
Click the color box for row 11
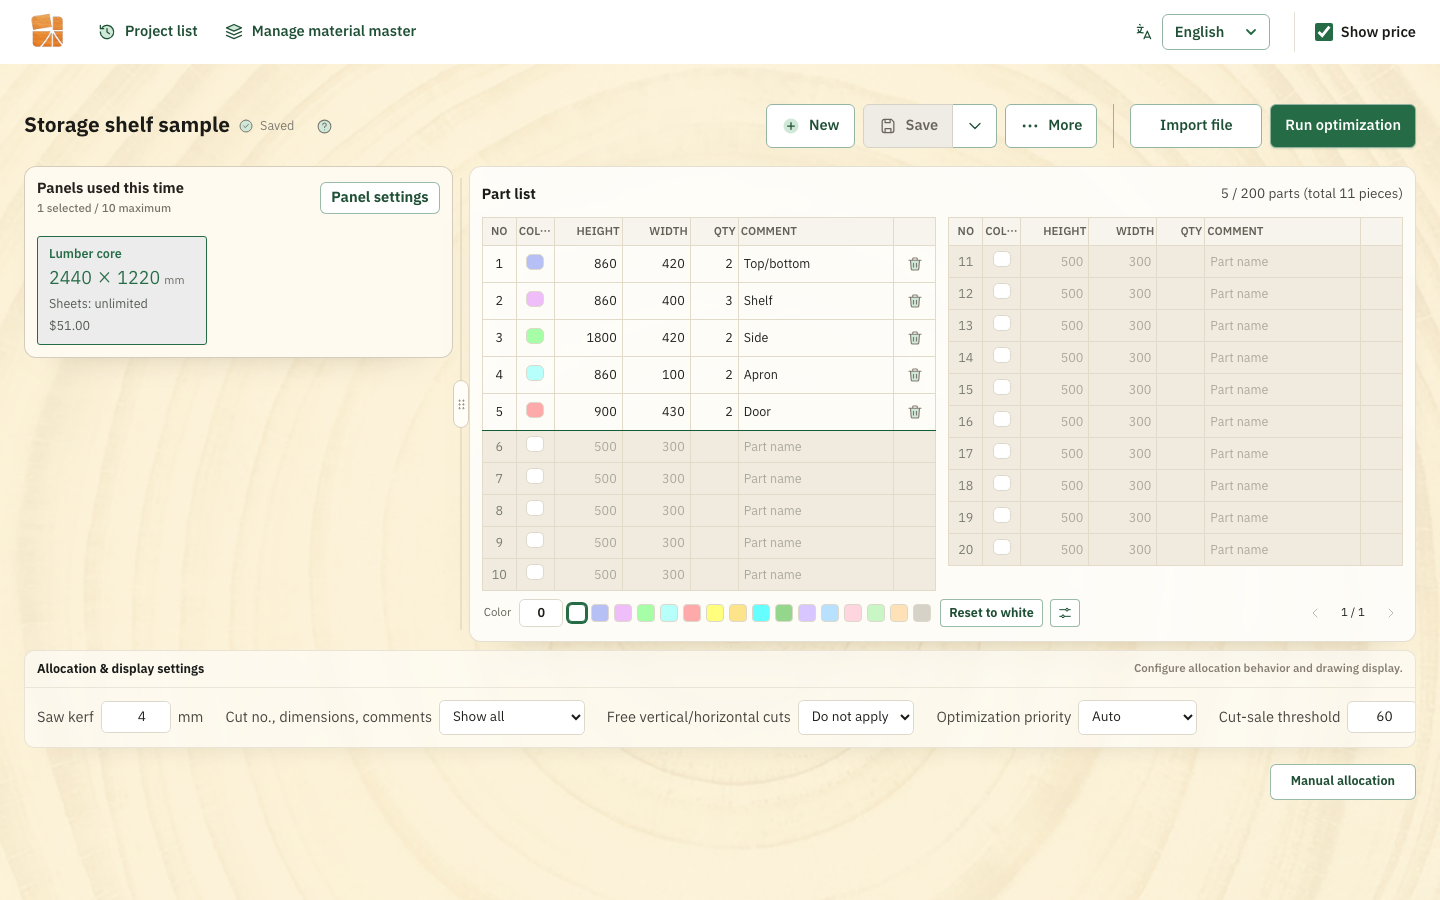[x=1002, y=260]
